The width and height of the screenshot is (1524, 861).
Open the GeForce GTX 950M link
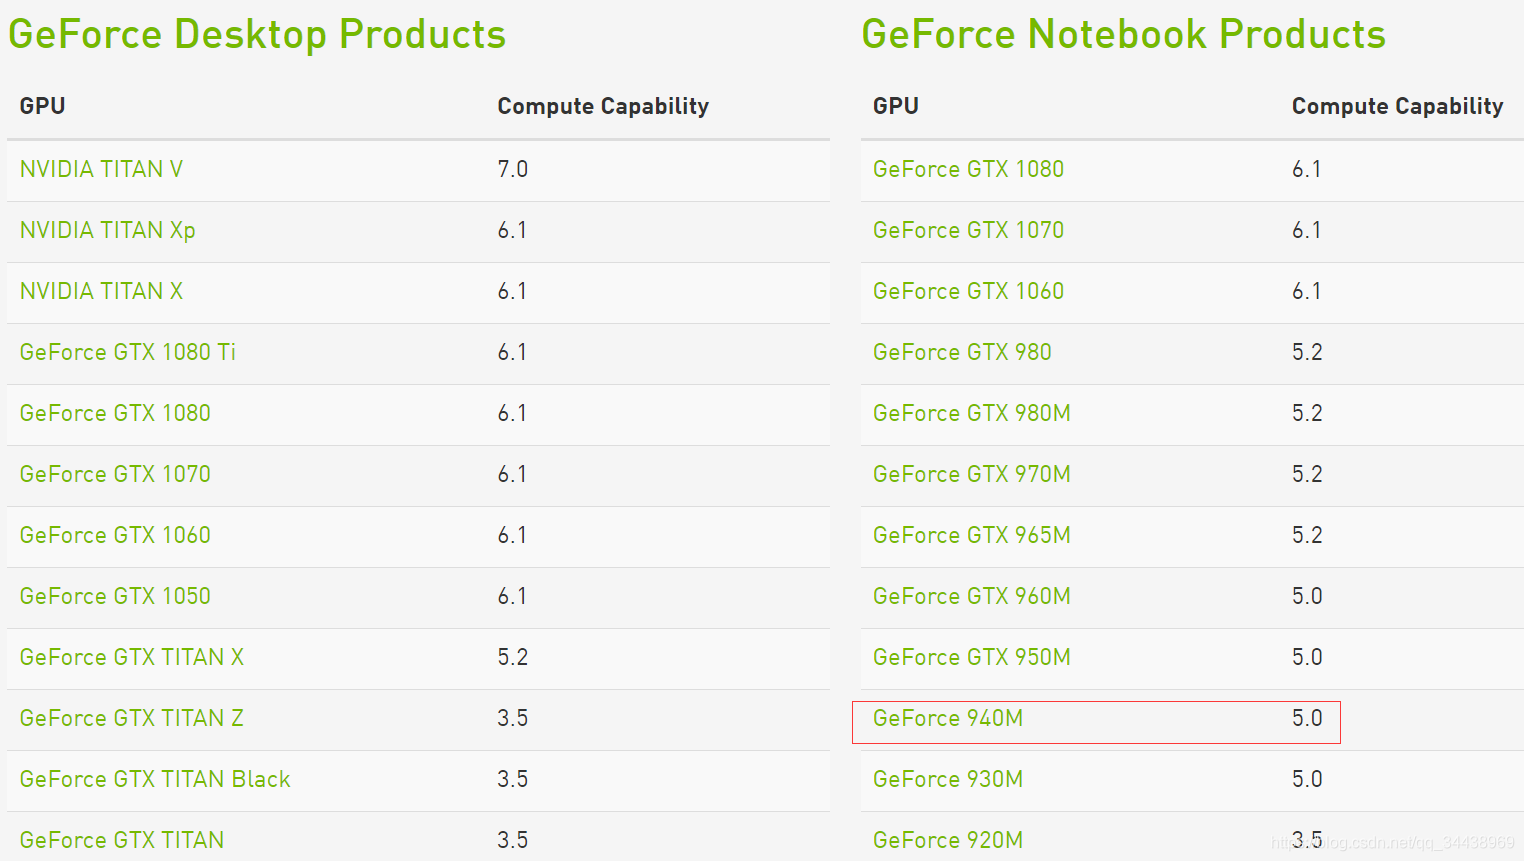pyautogui.click(x=971, y=657)
